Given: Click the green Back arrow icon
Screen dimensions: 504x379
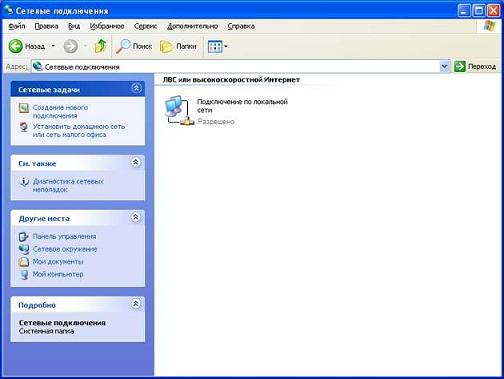Looking at the screenshot, I should [16, 46].
